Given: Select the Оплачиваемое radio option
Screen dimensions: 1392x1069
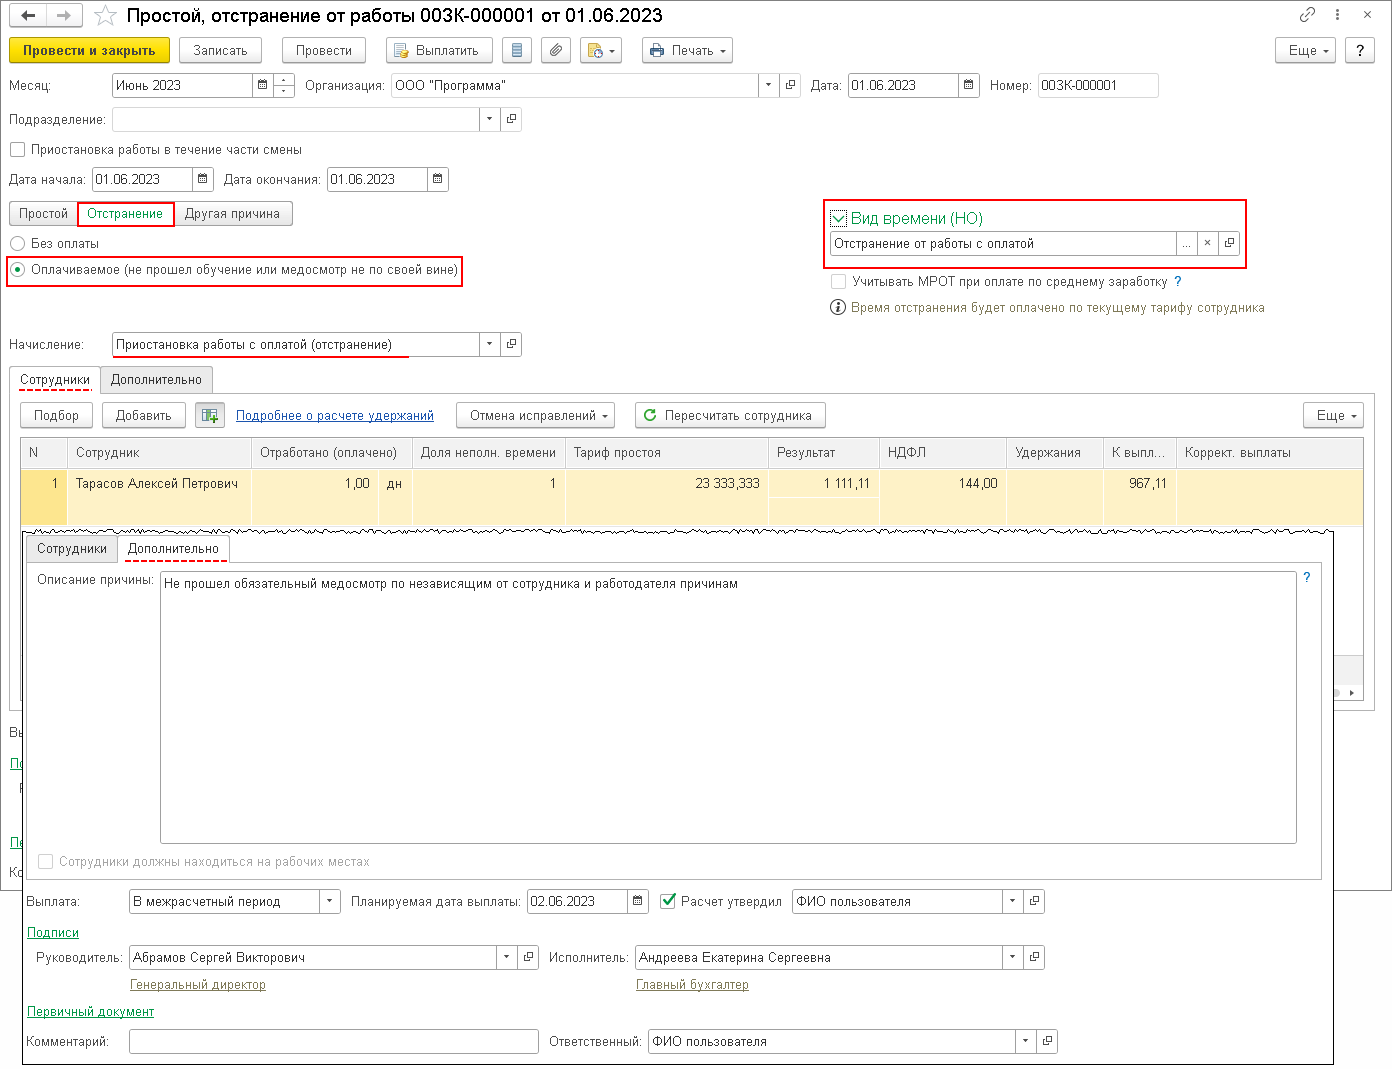Looking at the screenshot, I should [17, 269].
